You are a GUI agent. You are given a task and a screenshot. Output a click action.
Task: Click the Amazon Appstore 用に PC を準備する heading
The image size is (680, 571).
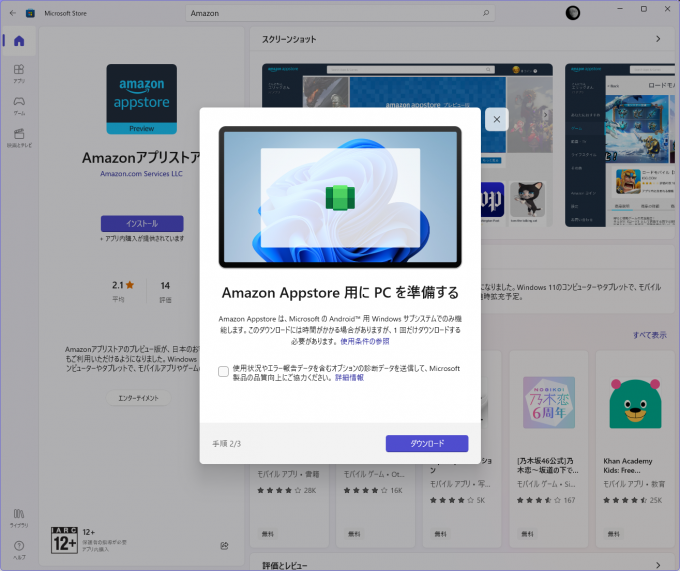[x=340, y=293]
